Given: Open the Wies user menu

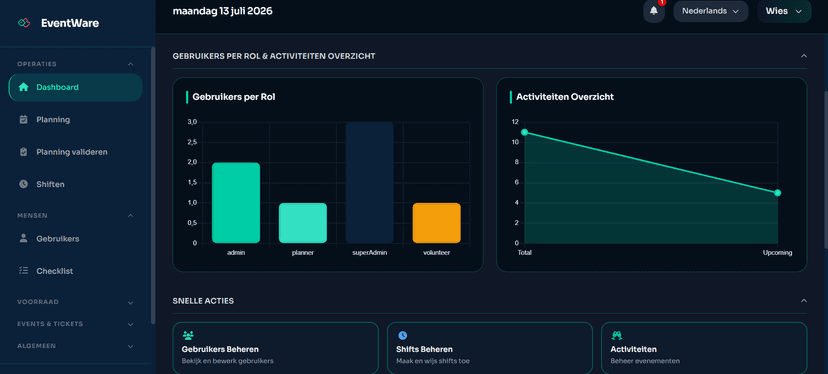Looking at the screenshot, I should point(784,11).
